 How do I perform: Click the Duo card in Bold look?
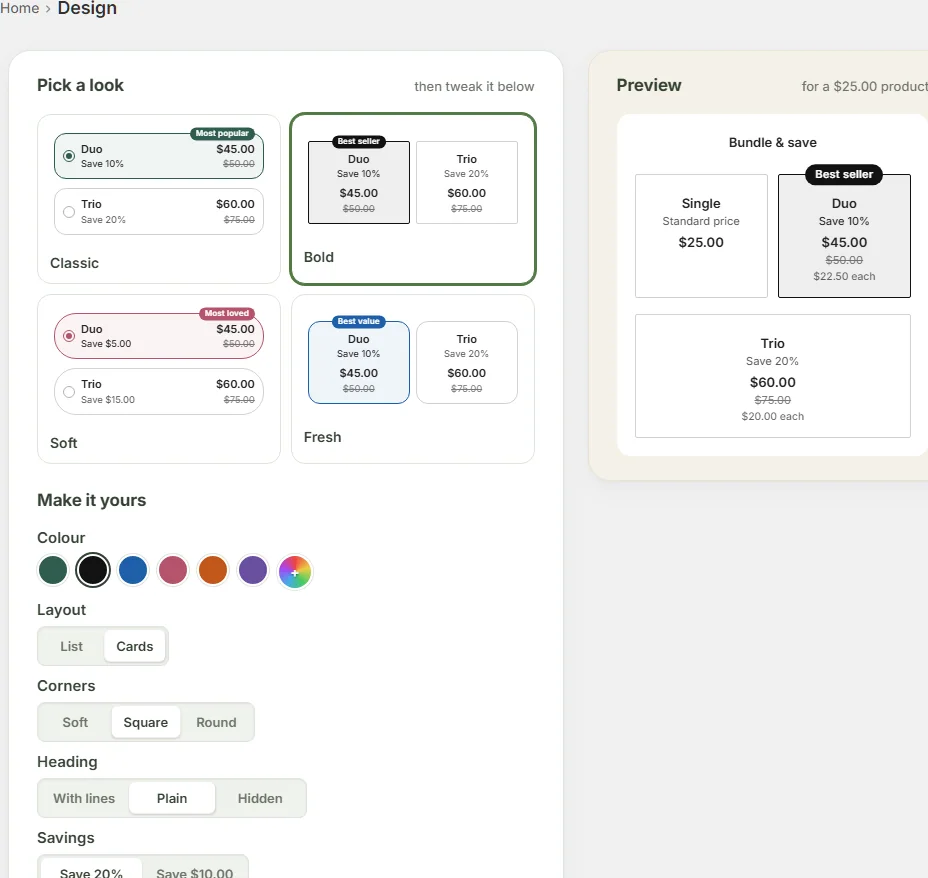point(359,182)
